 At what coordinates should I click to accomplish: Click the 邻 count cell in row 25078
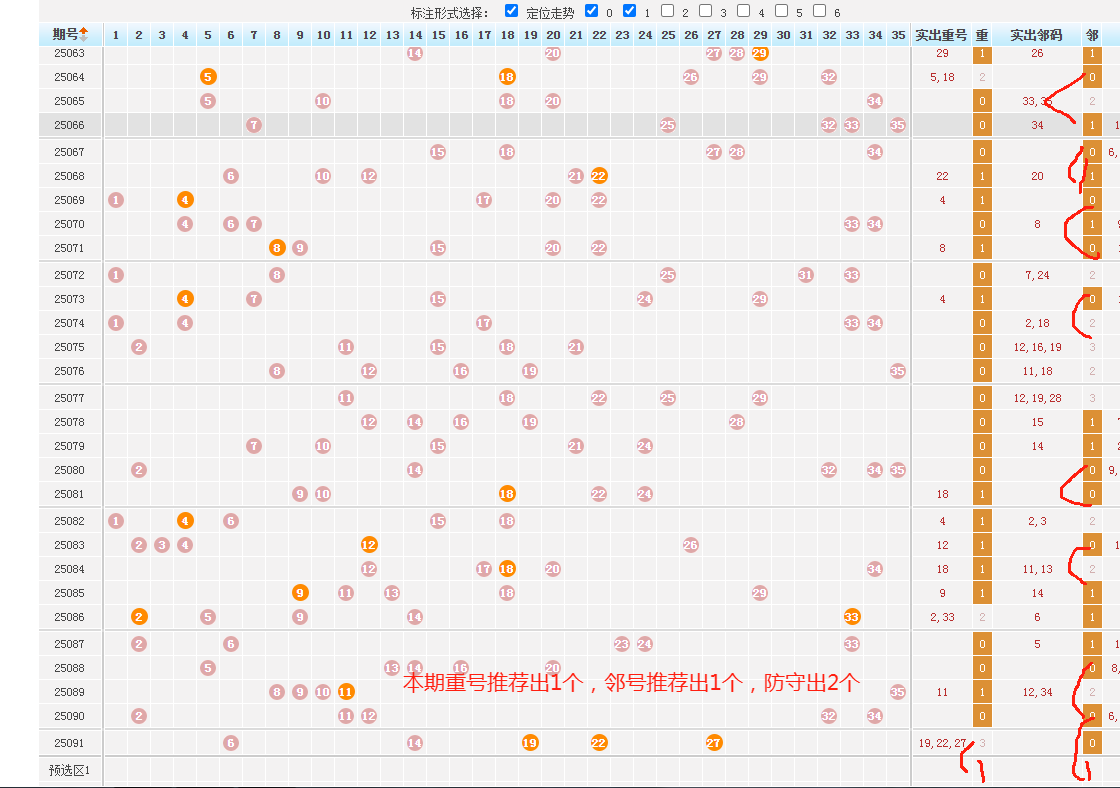pos(1092,422)
